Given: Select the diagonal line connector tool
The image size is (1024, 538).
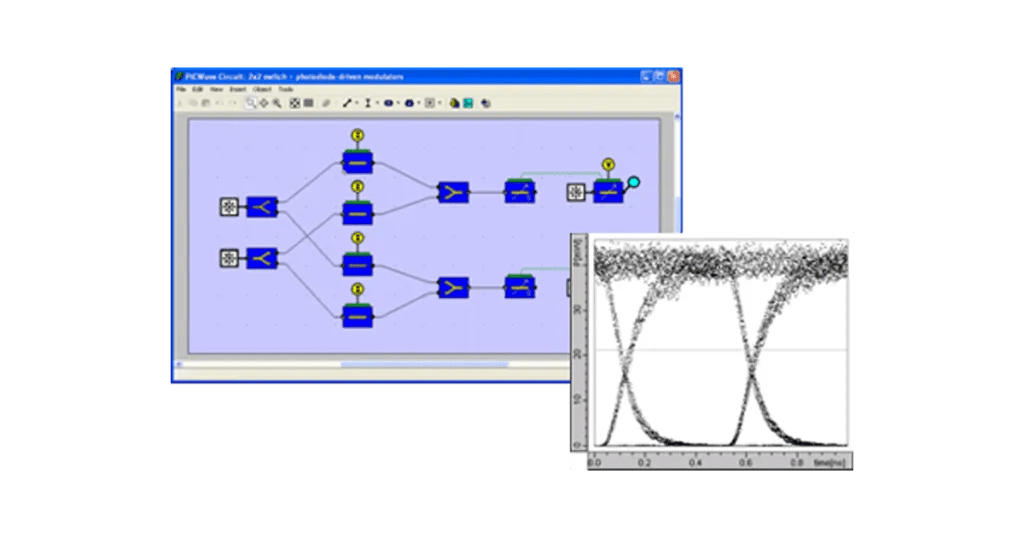Looking at the screenshot, I should tap(347, 103).
